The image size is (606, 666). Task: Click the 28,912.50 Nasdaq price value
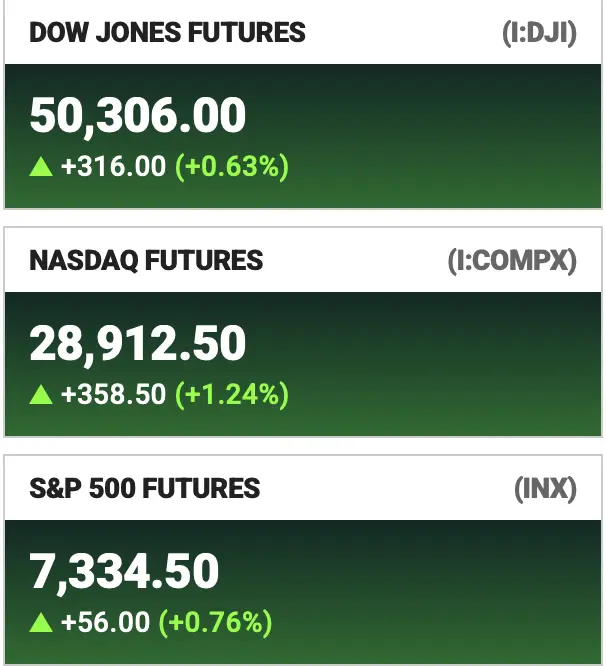click(138, 344)
